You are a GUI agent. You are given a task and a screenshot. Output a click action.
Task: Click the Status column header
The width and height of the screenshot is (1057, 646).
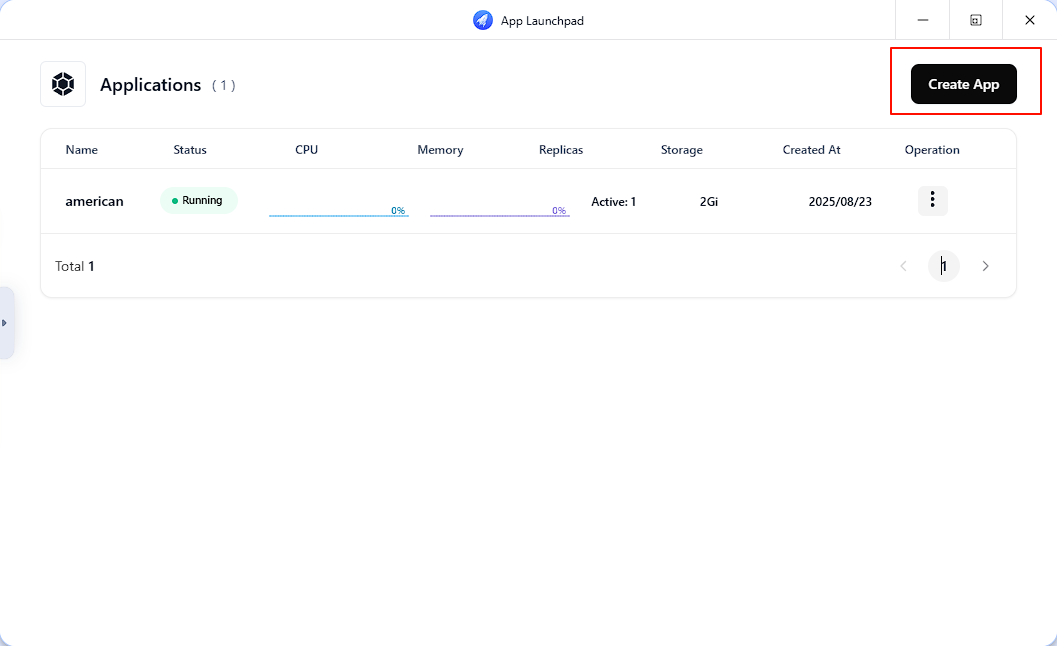[x=190, y=150]
